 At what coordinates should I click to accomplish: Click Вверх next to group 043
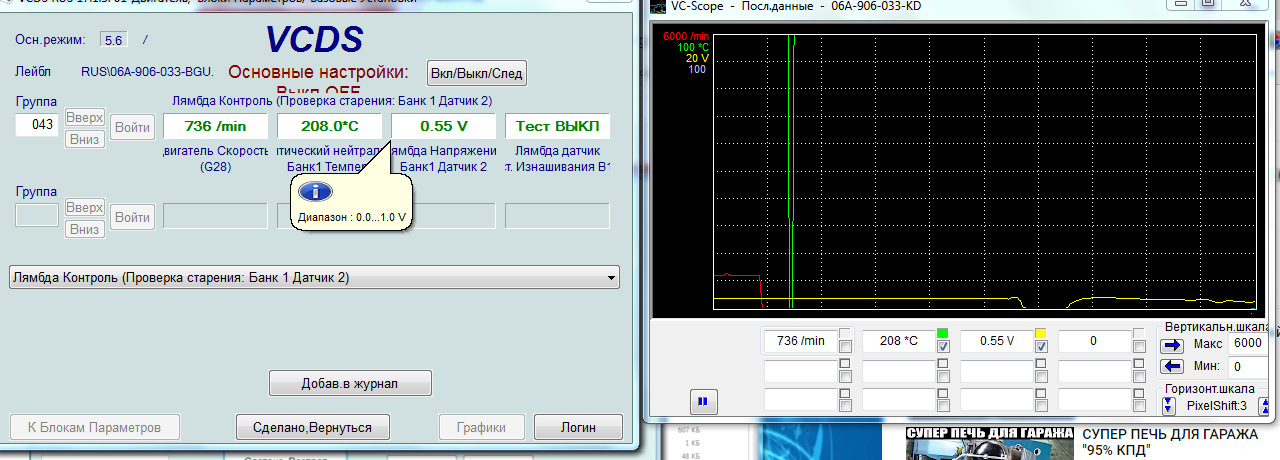pos(85,117)
